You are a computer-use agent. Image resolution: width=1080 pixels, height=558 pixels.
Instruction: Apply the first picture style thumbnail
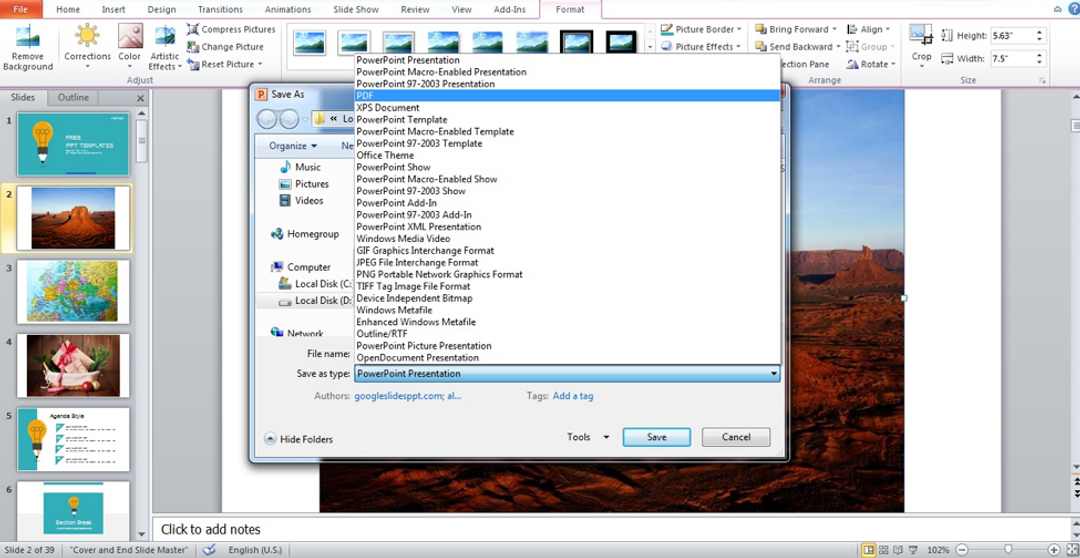309,43
